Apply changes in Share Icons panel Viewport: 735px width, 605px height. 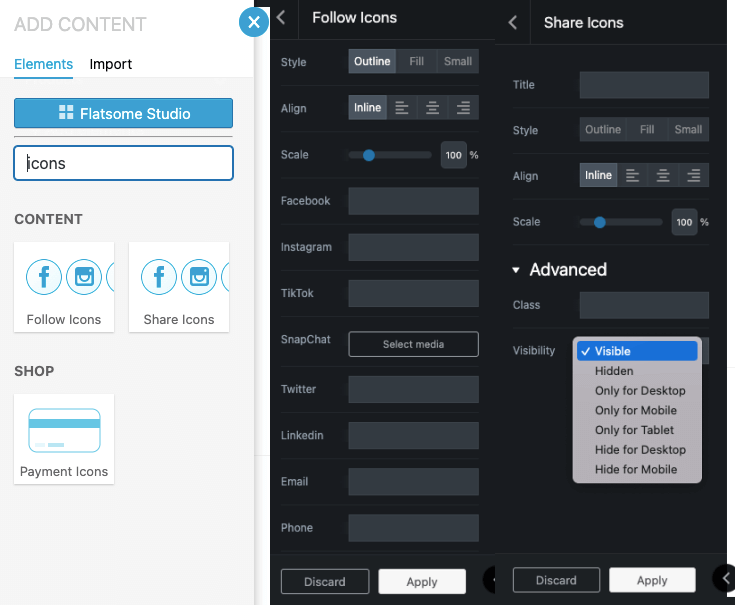[x=652, y=580]
